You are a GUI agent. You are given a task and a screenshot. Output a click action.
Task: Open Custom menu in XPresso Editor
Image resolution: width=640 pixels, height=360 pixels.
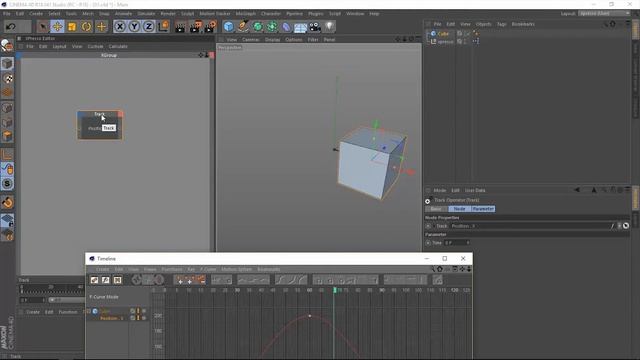point(96,47)
